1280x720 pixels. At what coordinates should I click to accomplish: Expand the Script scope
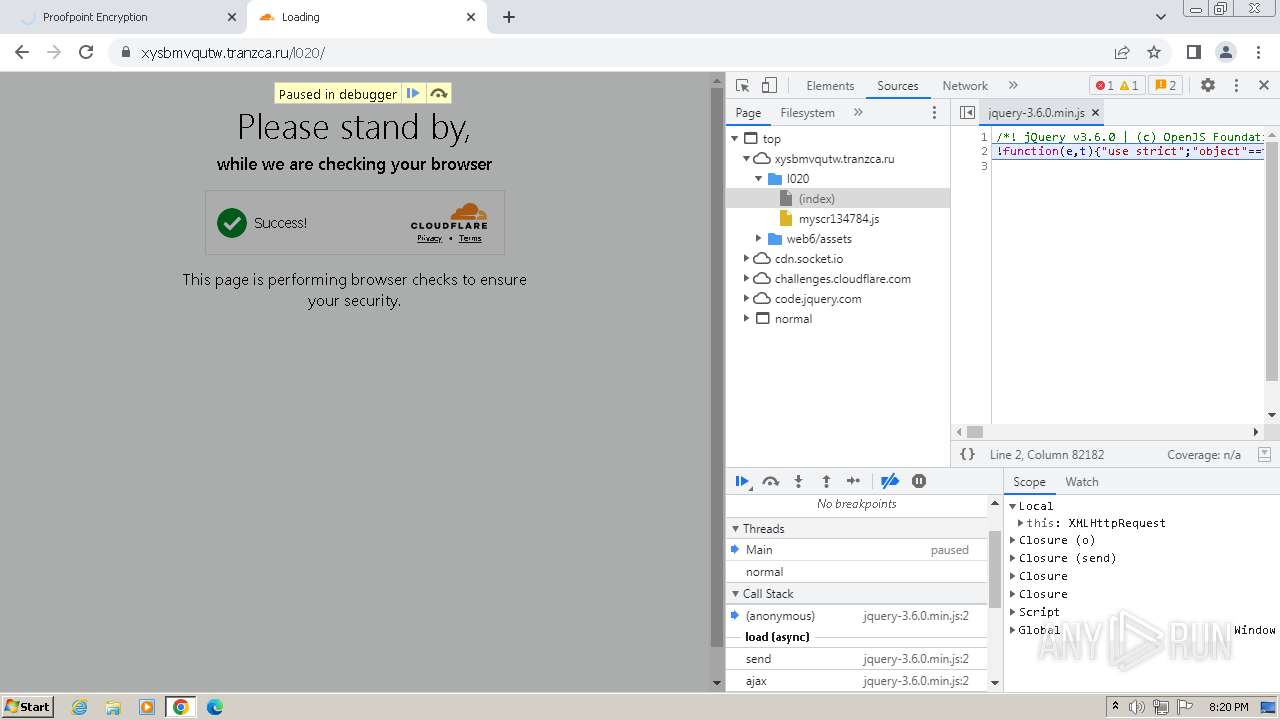pyautogui.click(x=1012, y=612)
